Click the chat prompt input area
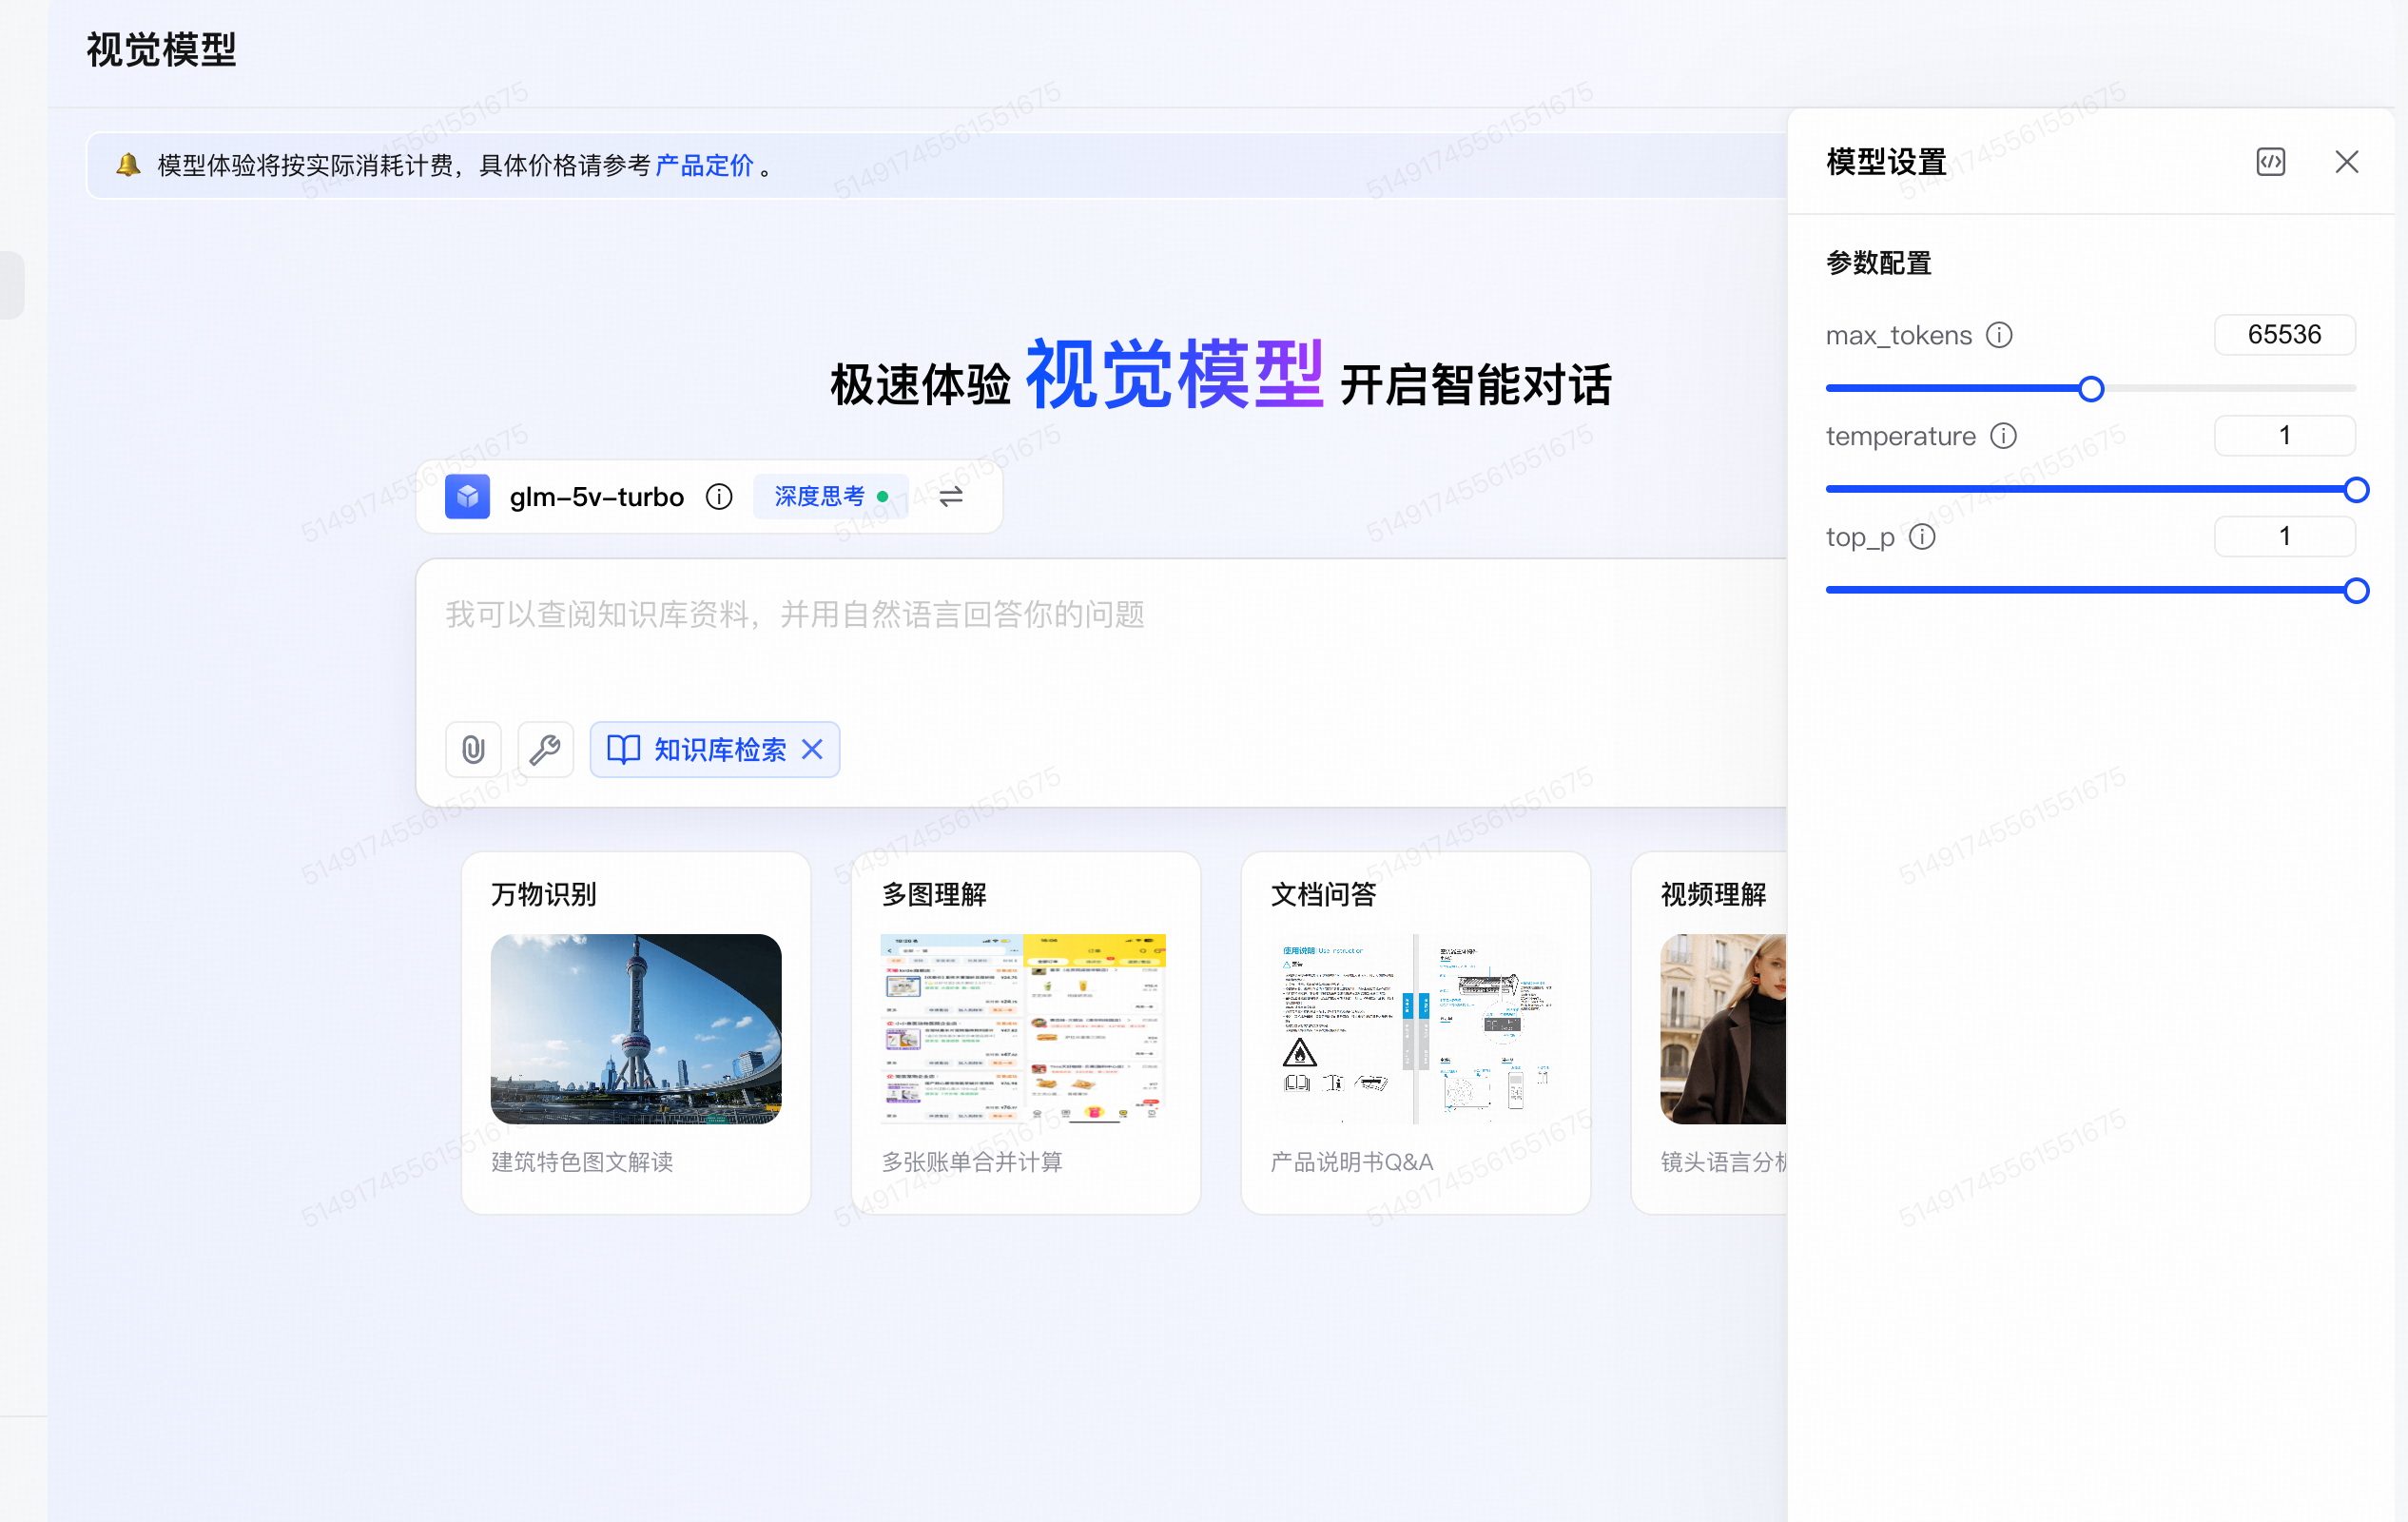2408x1522 pixels. [1000, 640]
